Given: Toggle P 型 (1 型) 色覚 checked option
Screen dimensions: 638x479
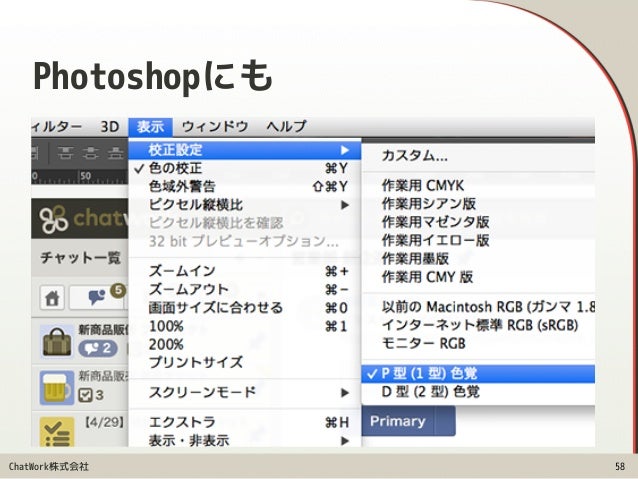Looking at the screenshot, I should (478, 374).
